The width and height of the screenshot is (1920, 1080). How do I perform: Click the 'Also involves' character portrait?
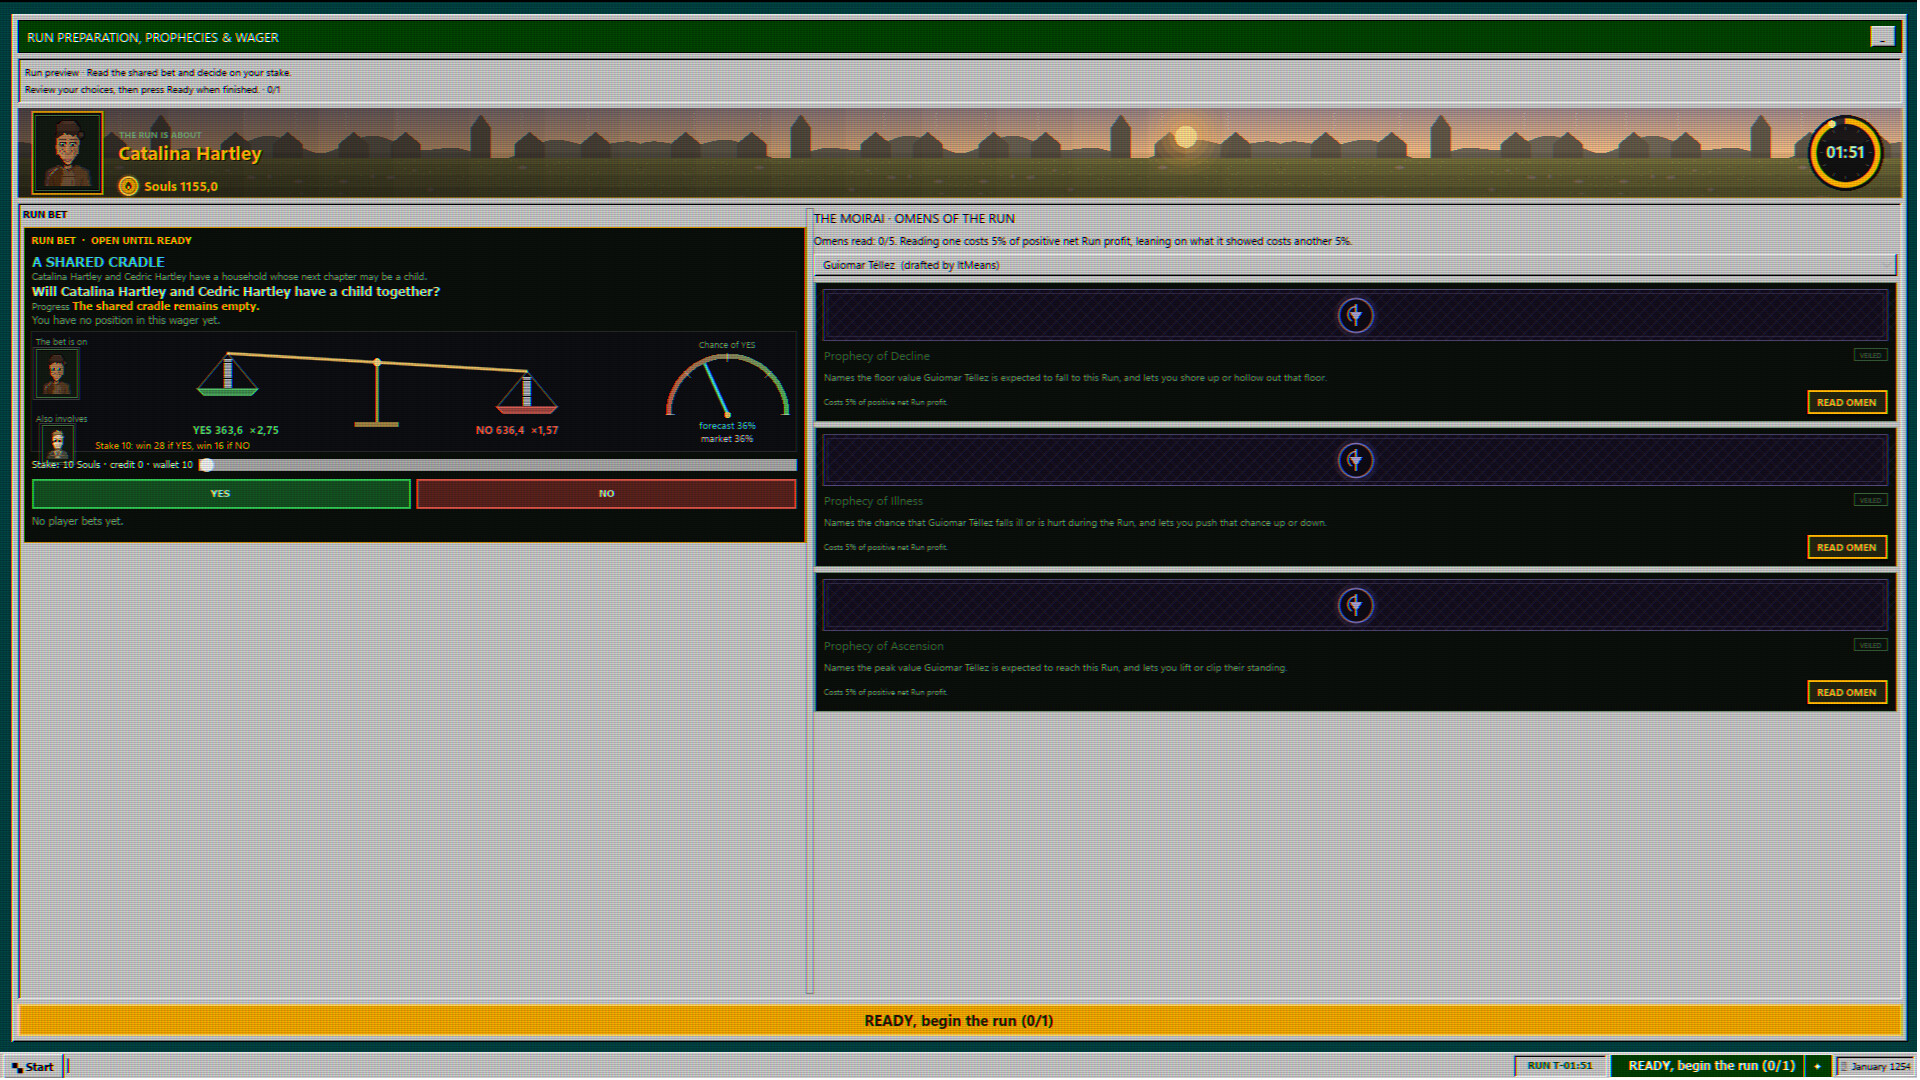tap(57, 441)
